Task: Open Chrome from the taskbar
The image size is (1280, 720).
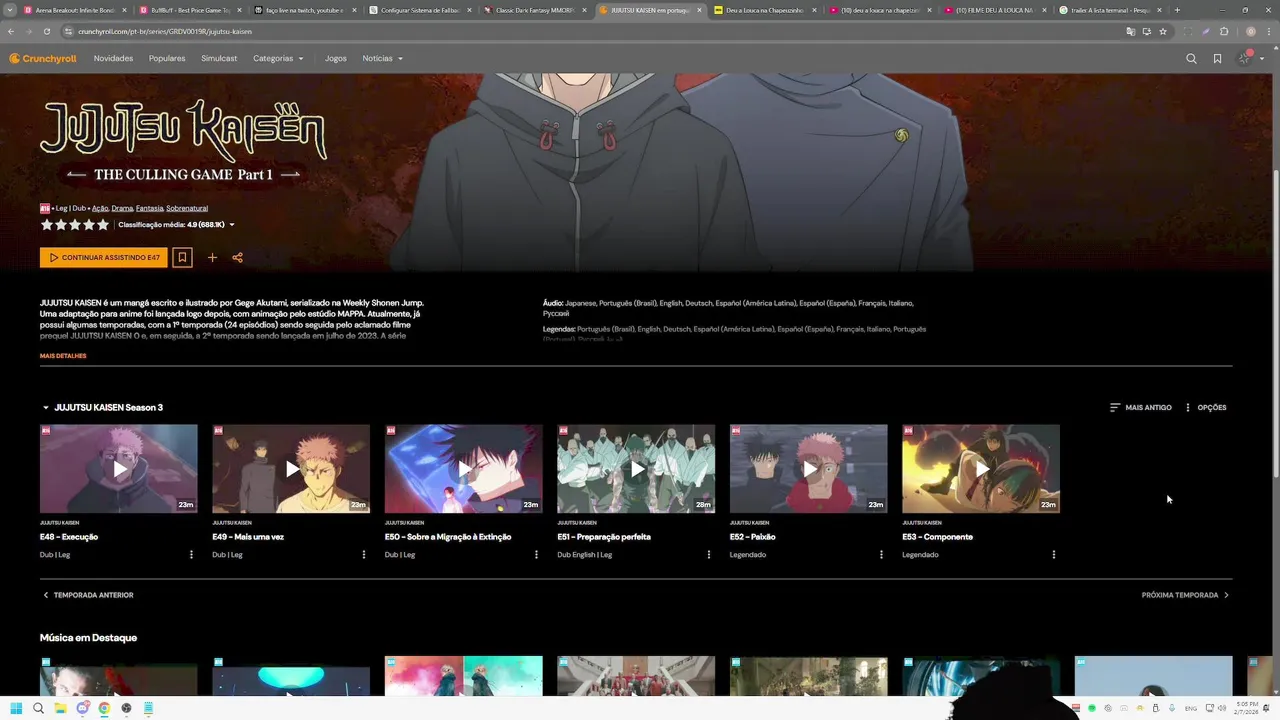Action: pyautogui.click(x=104, y=708)
